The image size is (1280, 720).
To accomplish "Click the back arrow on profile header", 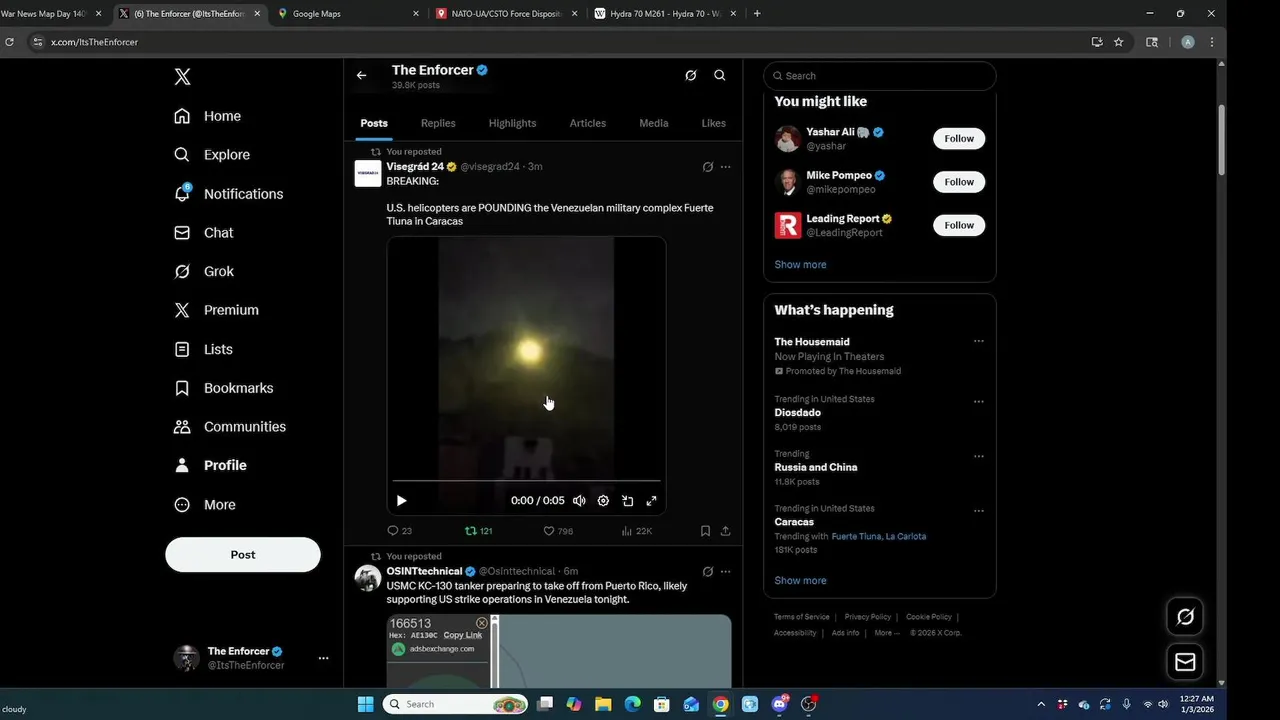I will (x=361, y=75).
